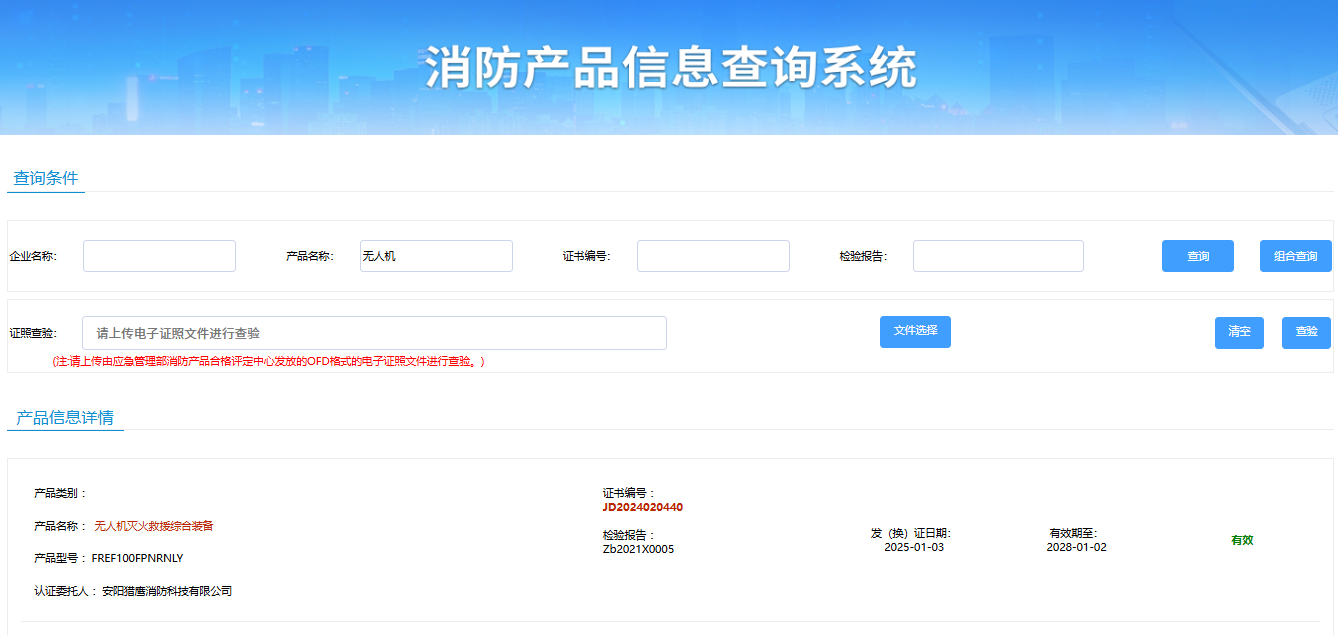
Task: Click product model FREF100FPNRNLY
Action: [x=138, y=558]
